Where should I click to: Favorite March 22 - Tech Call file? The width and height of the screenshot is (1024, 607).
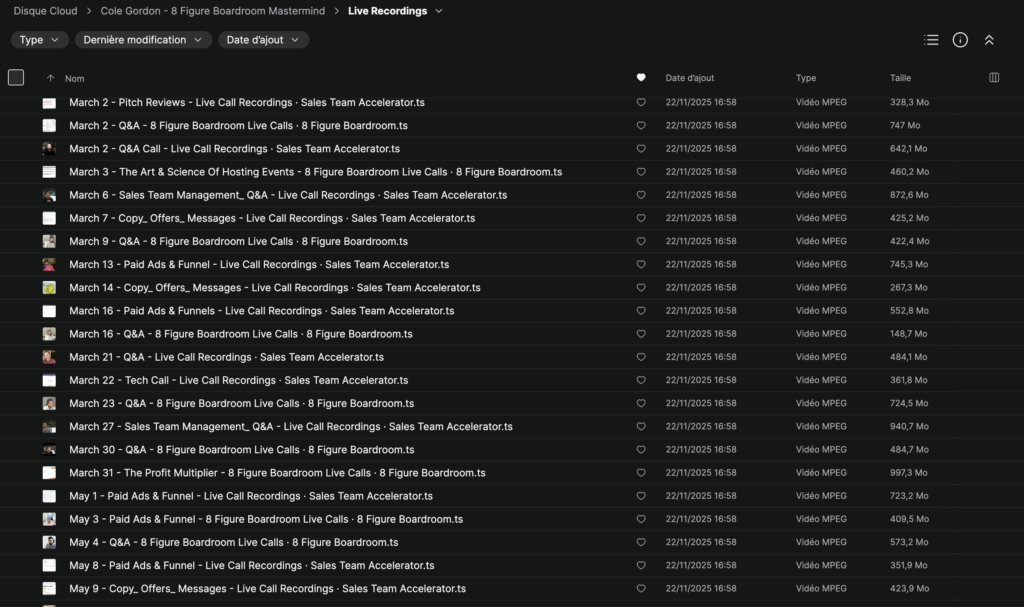point(641,380)
